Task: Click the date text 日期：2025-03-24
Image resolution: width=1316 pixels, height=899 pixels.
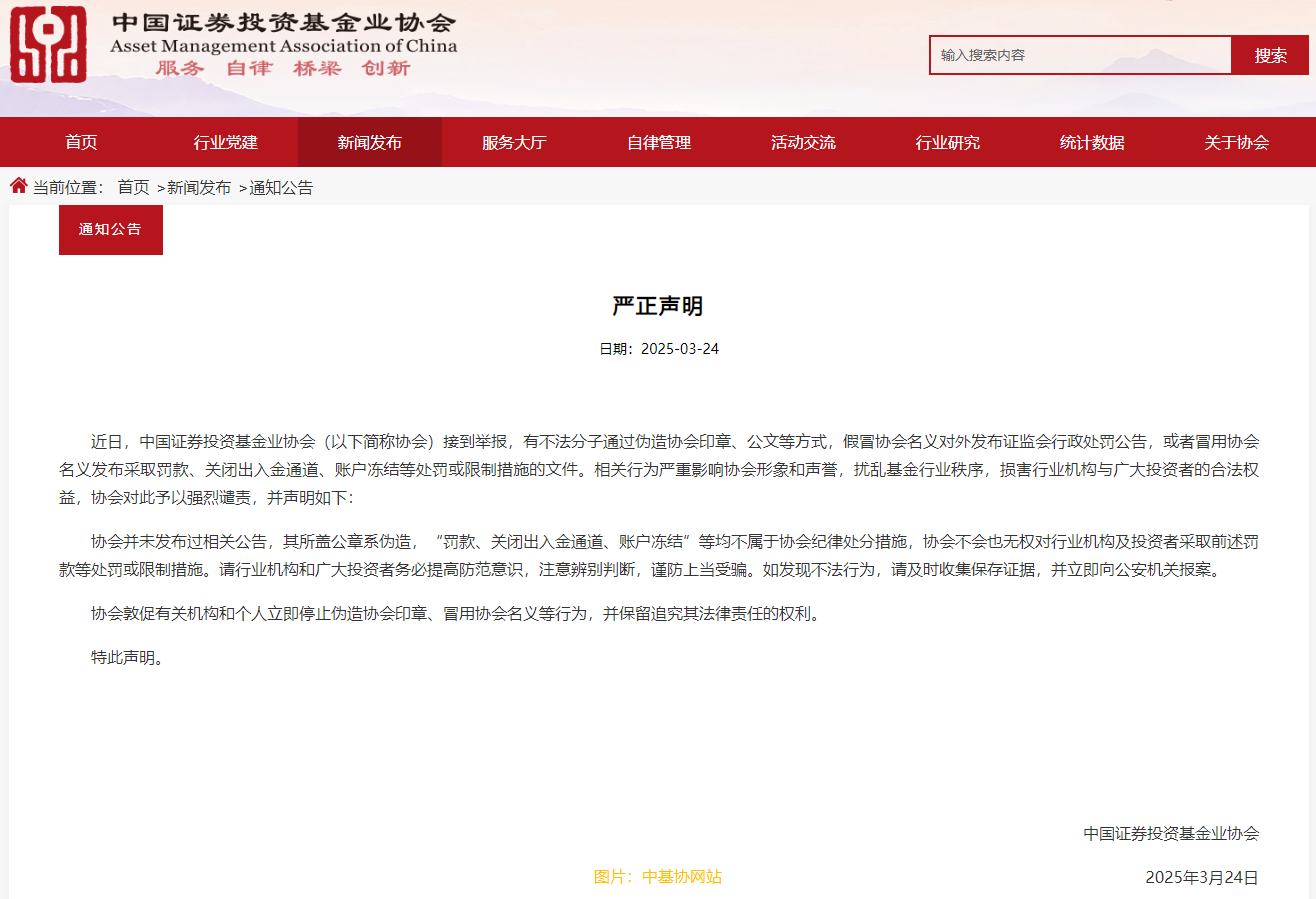Action: pyautogui.click(x=659, y=349)
